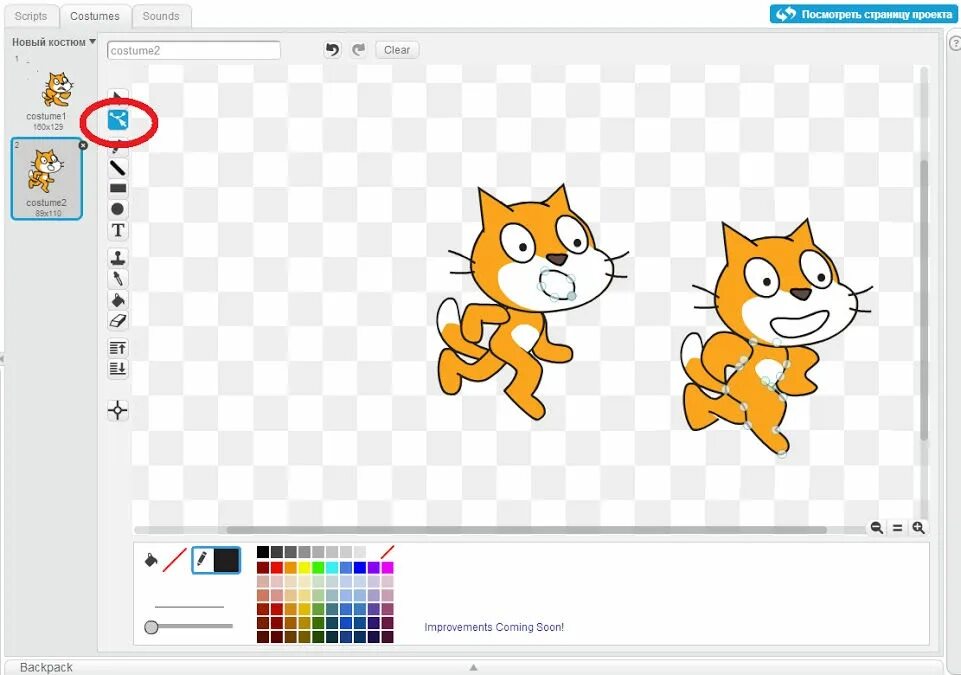Undo the last edit
Viewport: 961px width, 675px height.
[x=332, y=50]
